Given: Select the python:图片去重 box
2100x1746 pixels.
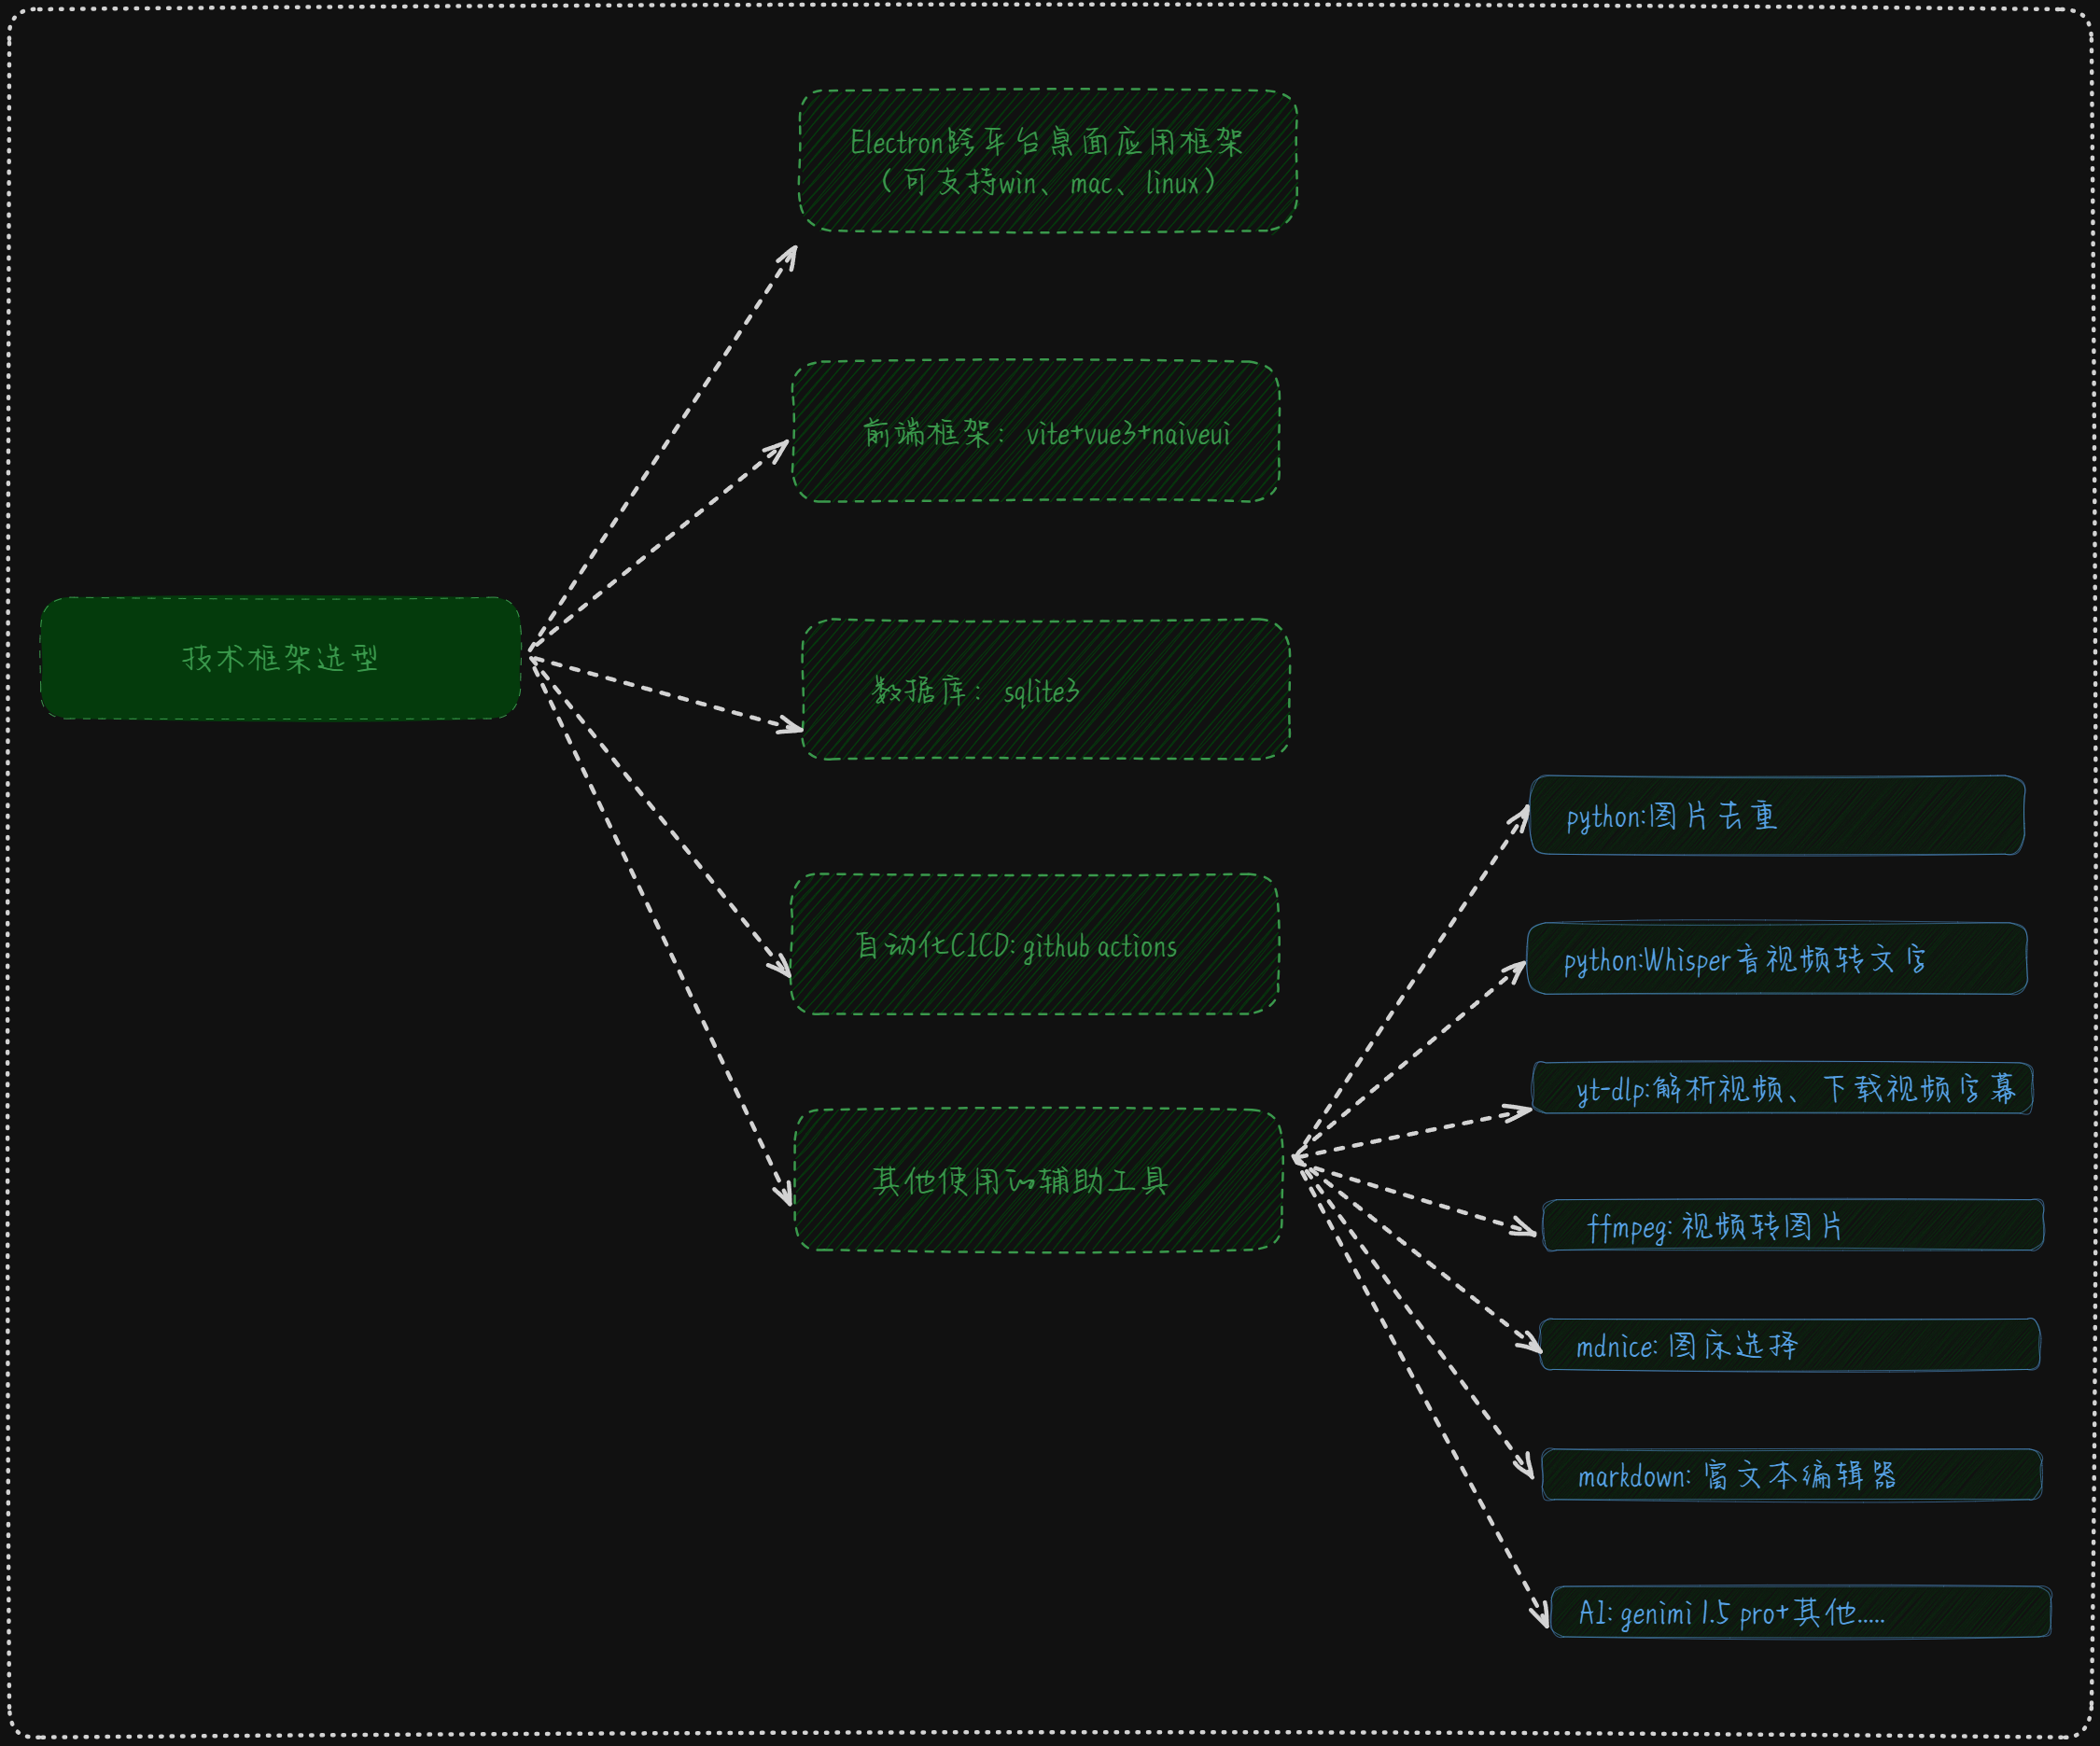Looking at the screenshot, I should (x=1777, y=815).
